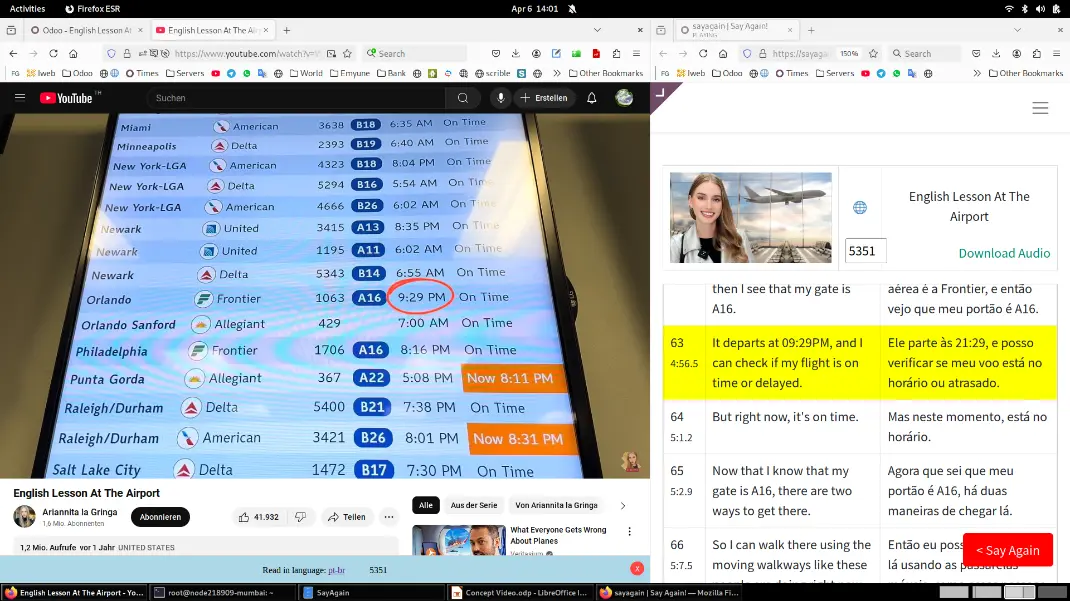Switch to the terminal 'root@node218909-mumbai' taskbar item

[222, 593]
